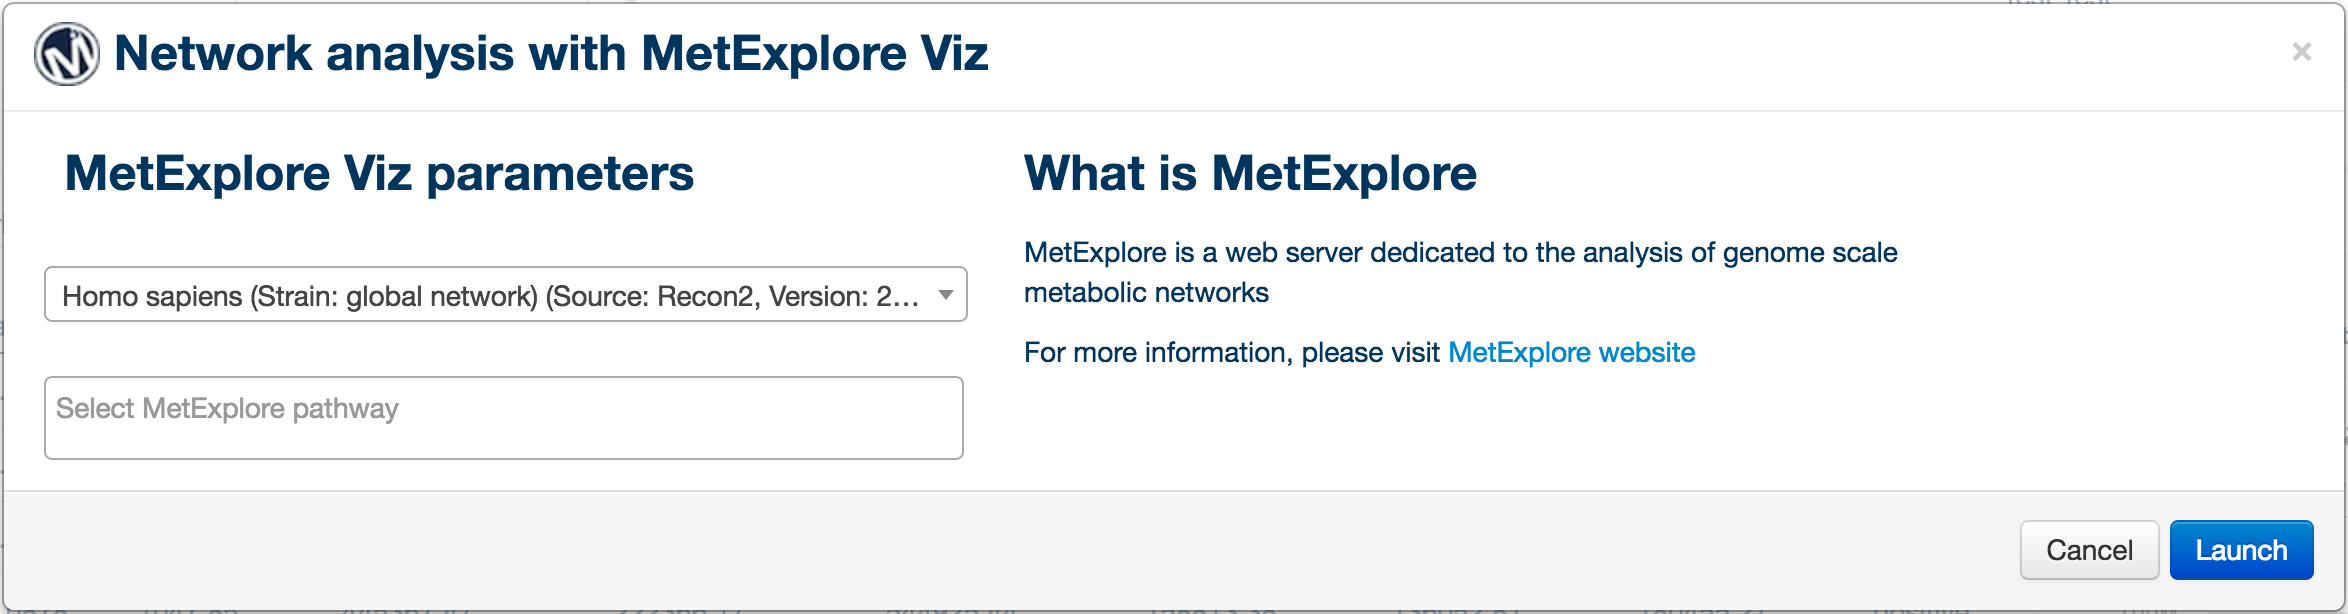Click the 'For more information' sentence
The height and width of the screenshot is (614, 2348).
pyautogui.click(x=1359, y=352)
